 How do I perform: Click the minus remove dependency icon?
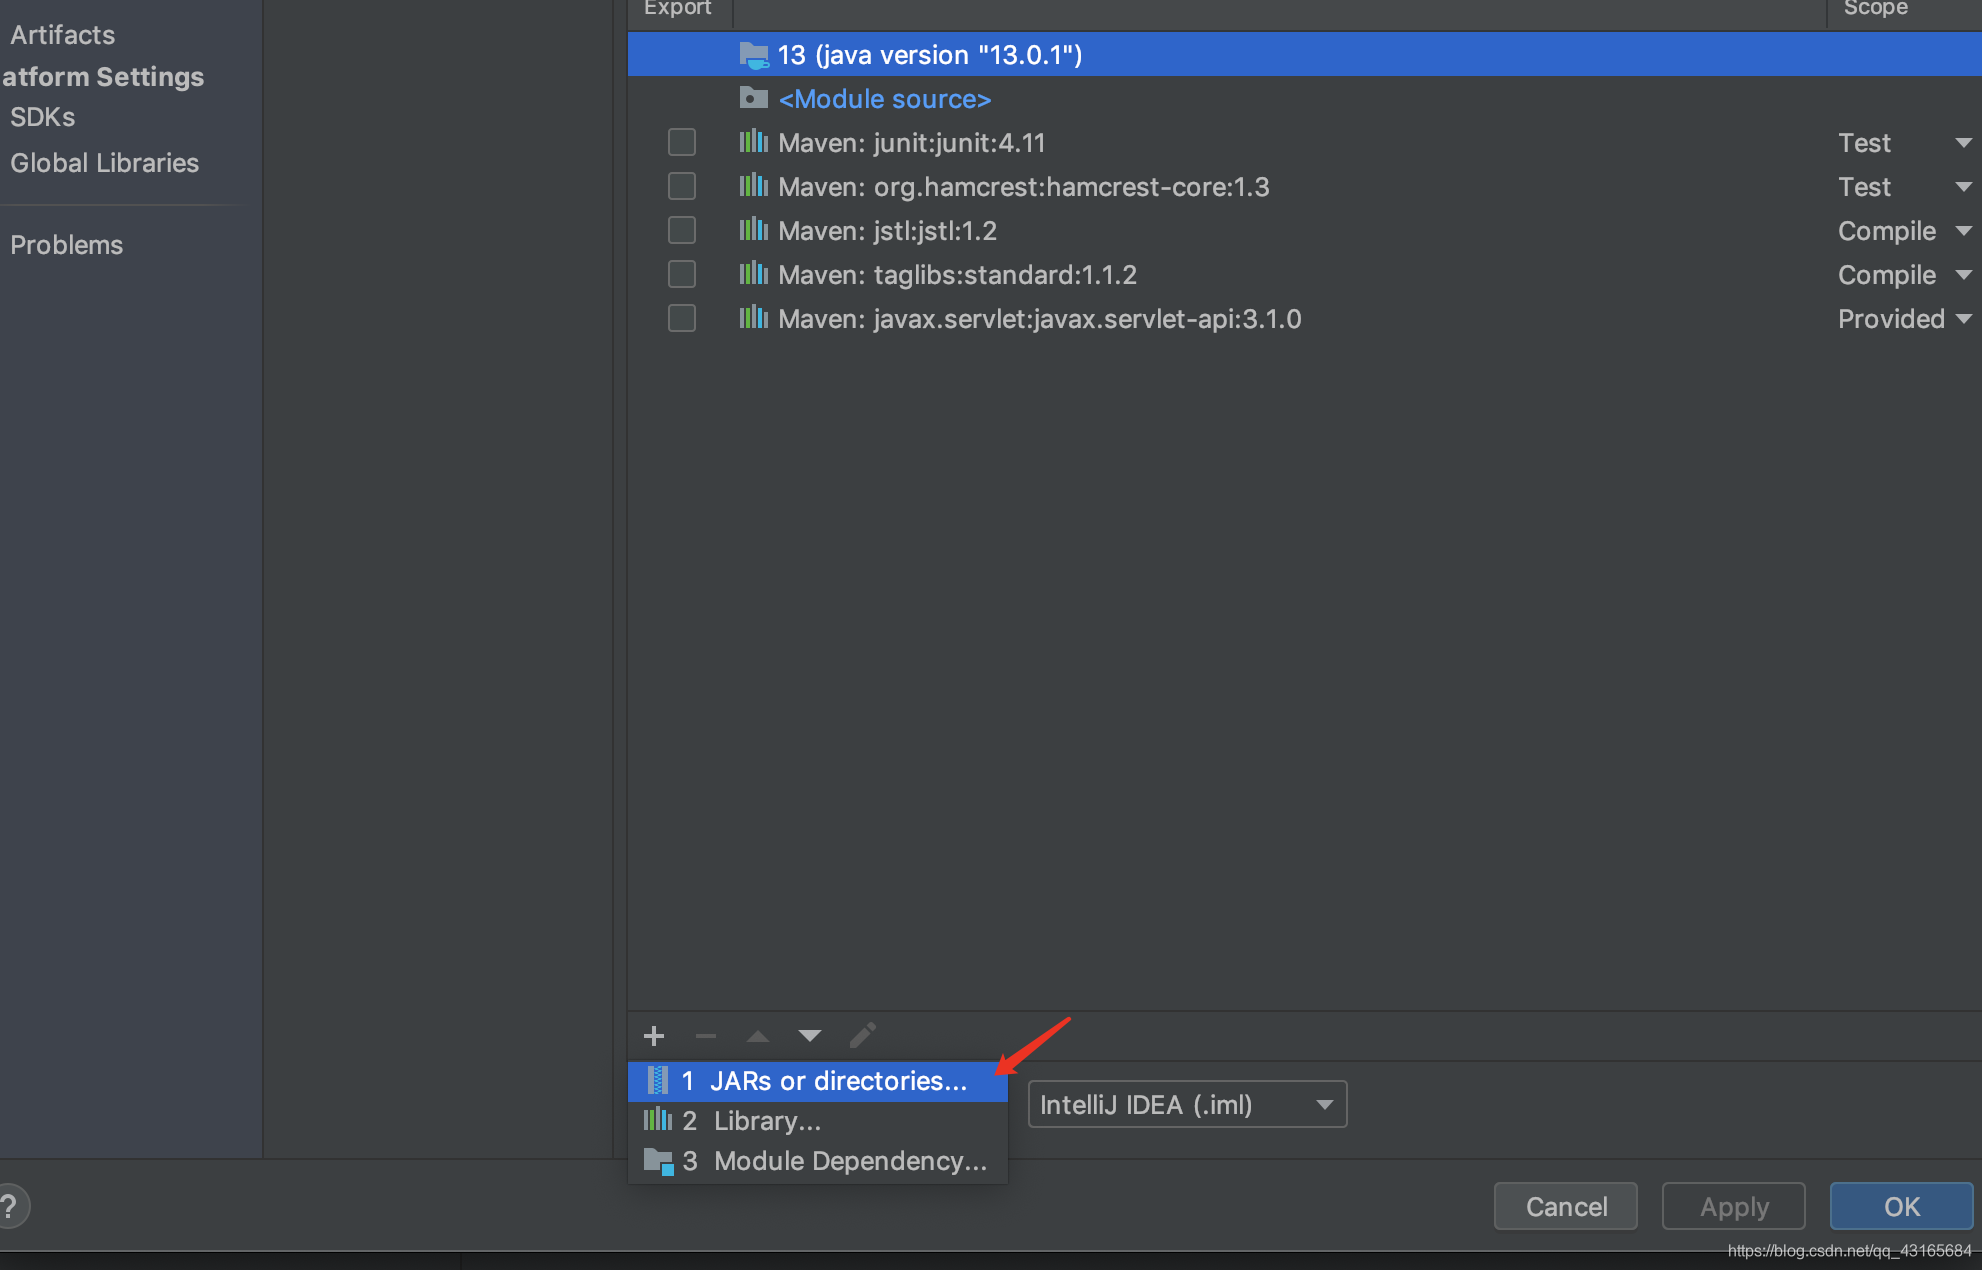pos(706,1036)
